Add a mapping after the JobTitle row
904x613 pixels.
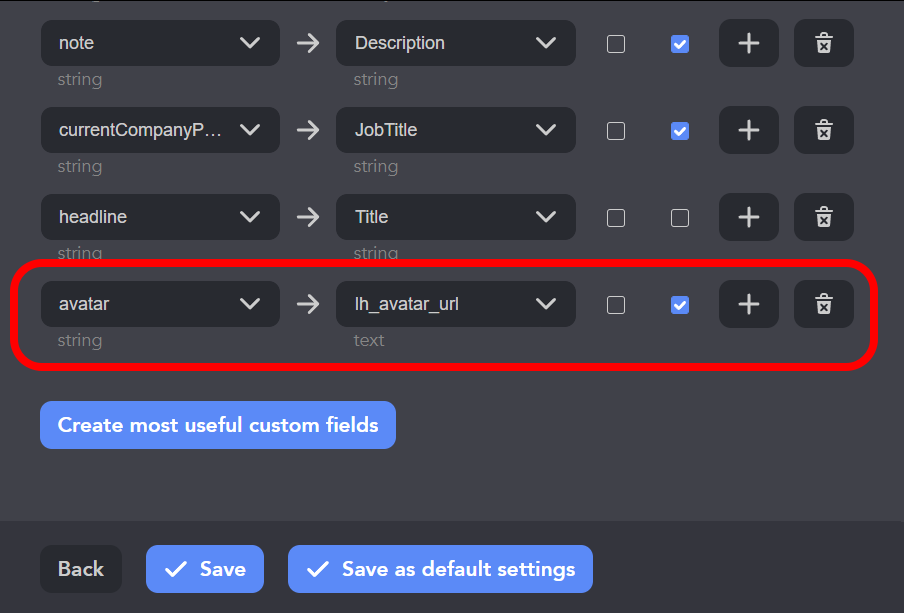748,130
